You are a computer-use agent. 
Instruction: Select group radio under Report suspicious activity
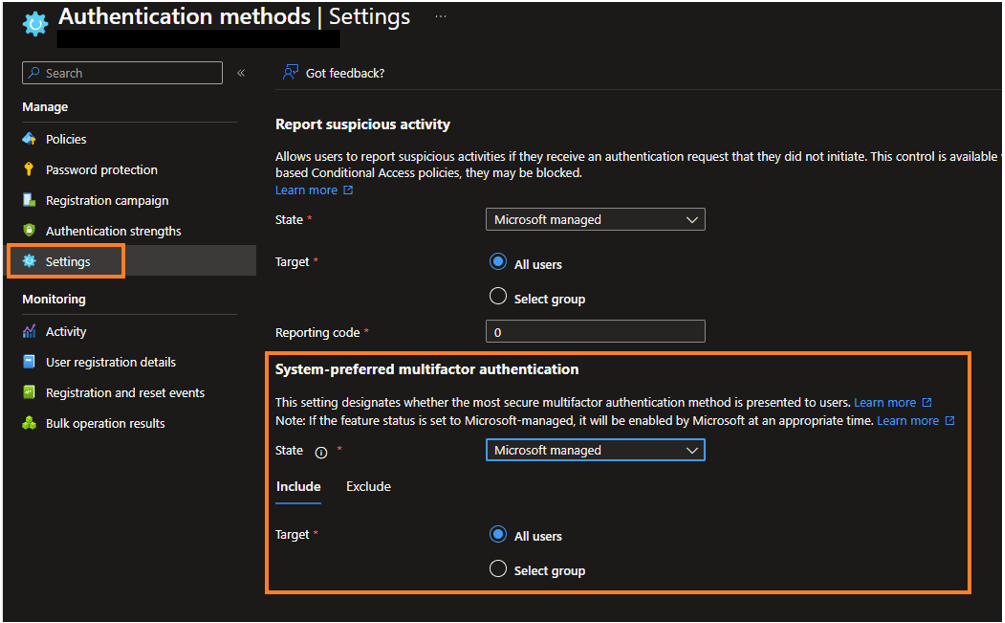coord(498,296)
